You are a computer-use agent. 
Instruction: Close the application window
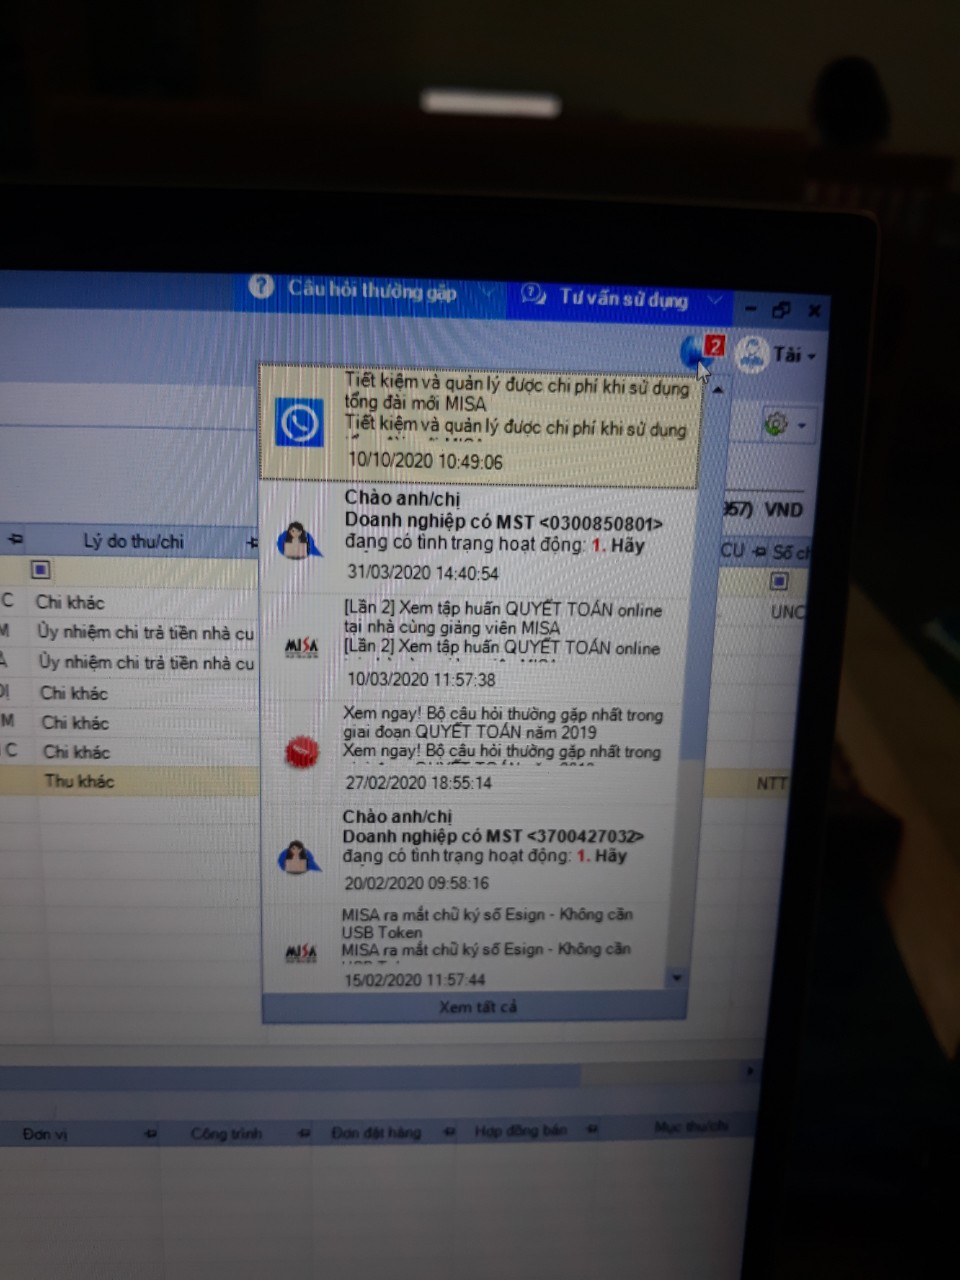pyautogui.click(x=815, y=311)
